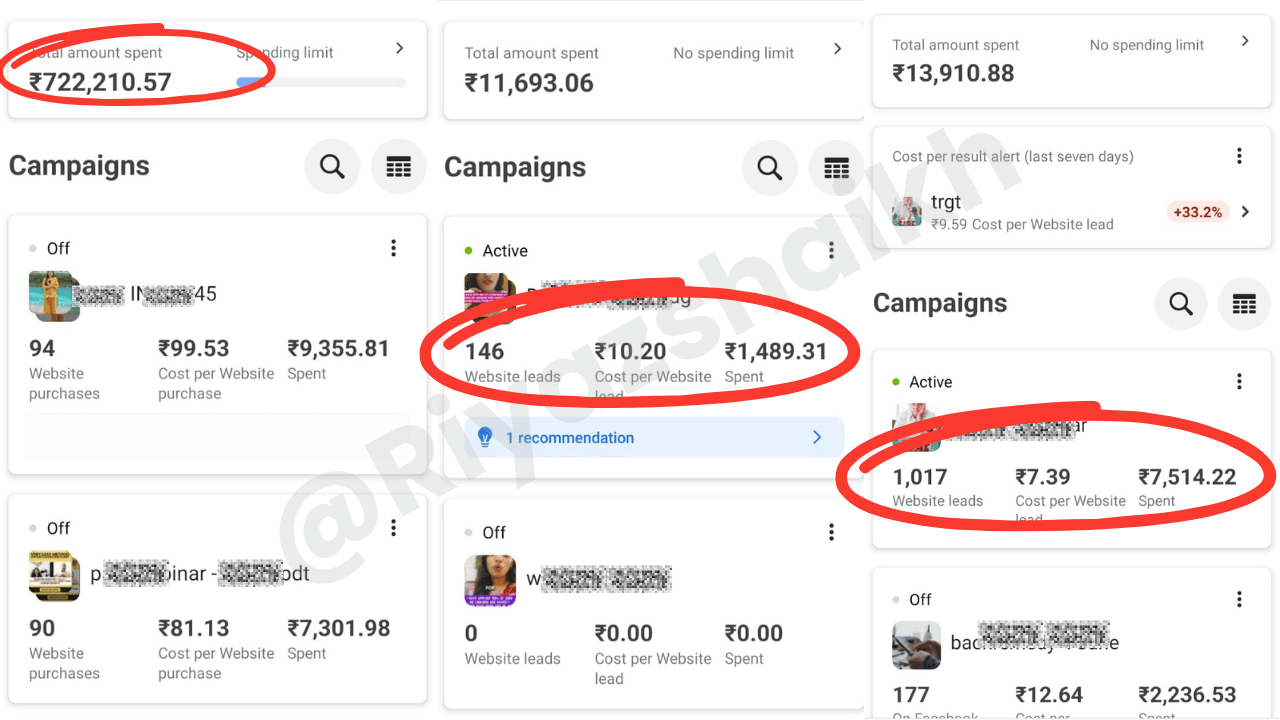This screenshot has width=1280, height=720.
Task: Click the +33.2% cost change badge
Action: click(x=1198, y=212)
